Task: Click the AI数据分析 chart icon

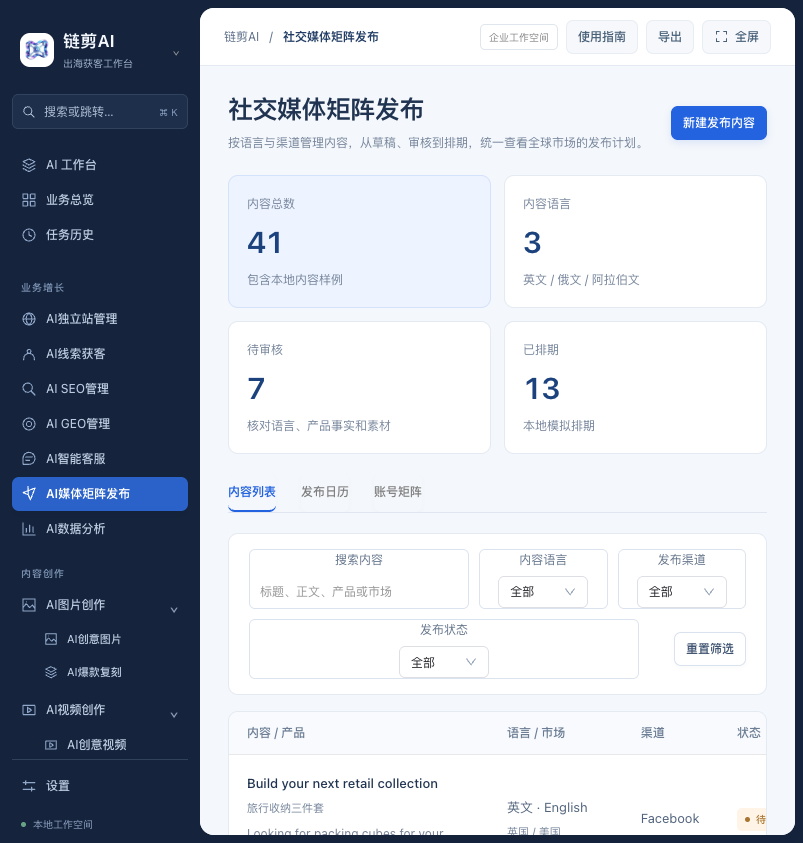Action: 29,528
